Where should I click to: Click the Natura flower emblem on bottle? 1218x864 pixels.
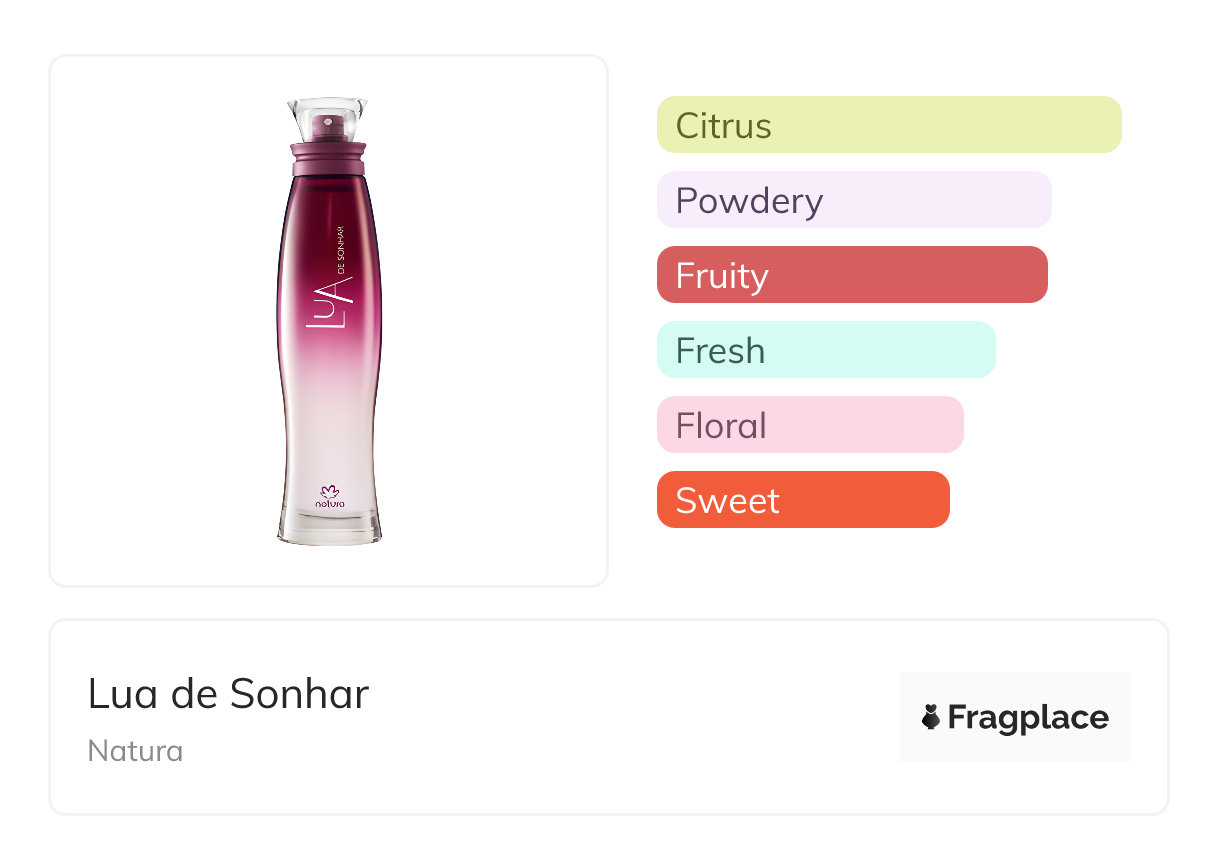330,491
